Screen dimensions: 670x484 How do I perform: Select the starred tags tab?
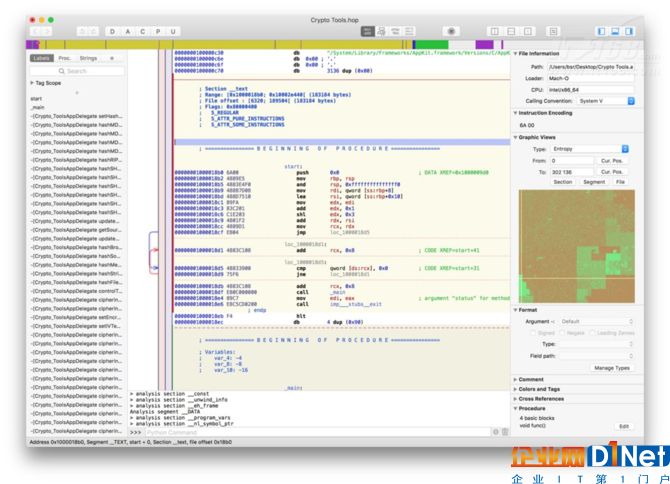coord(112,58)
